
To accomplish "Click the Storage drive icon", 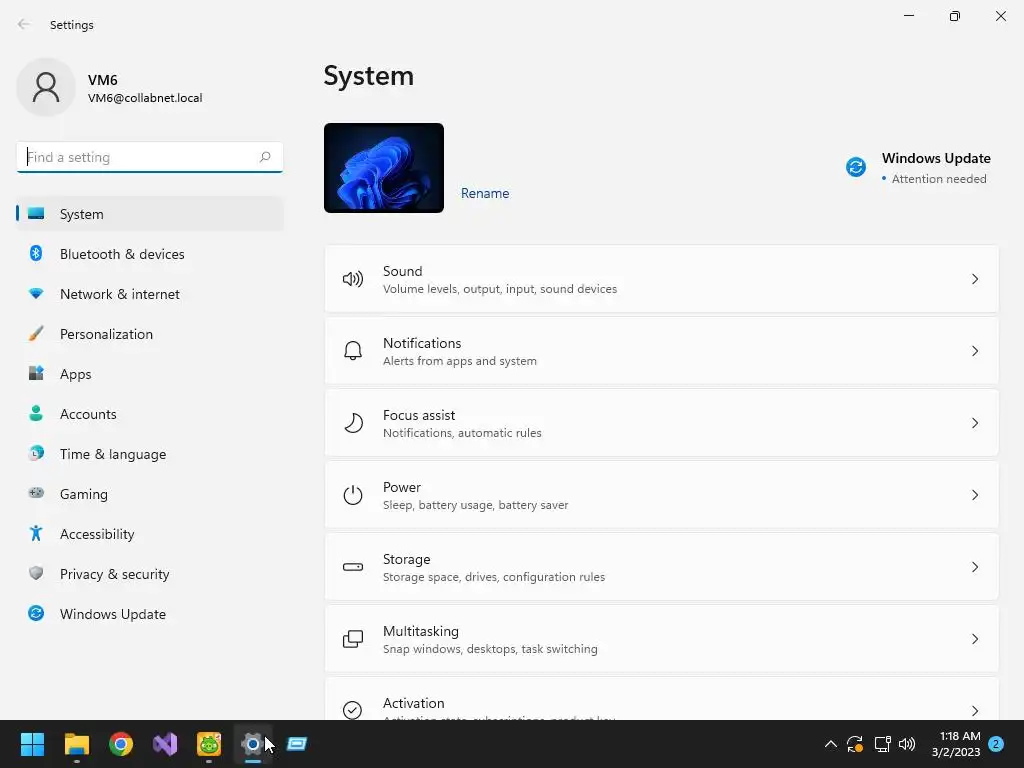I will pyautogui.click(x=353, y=567).
